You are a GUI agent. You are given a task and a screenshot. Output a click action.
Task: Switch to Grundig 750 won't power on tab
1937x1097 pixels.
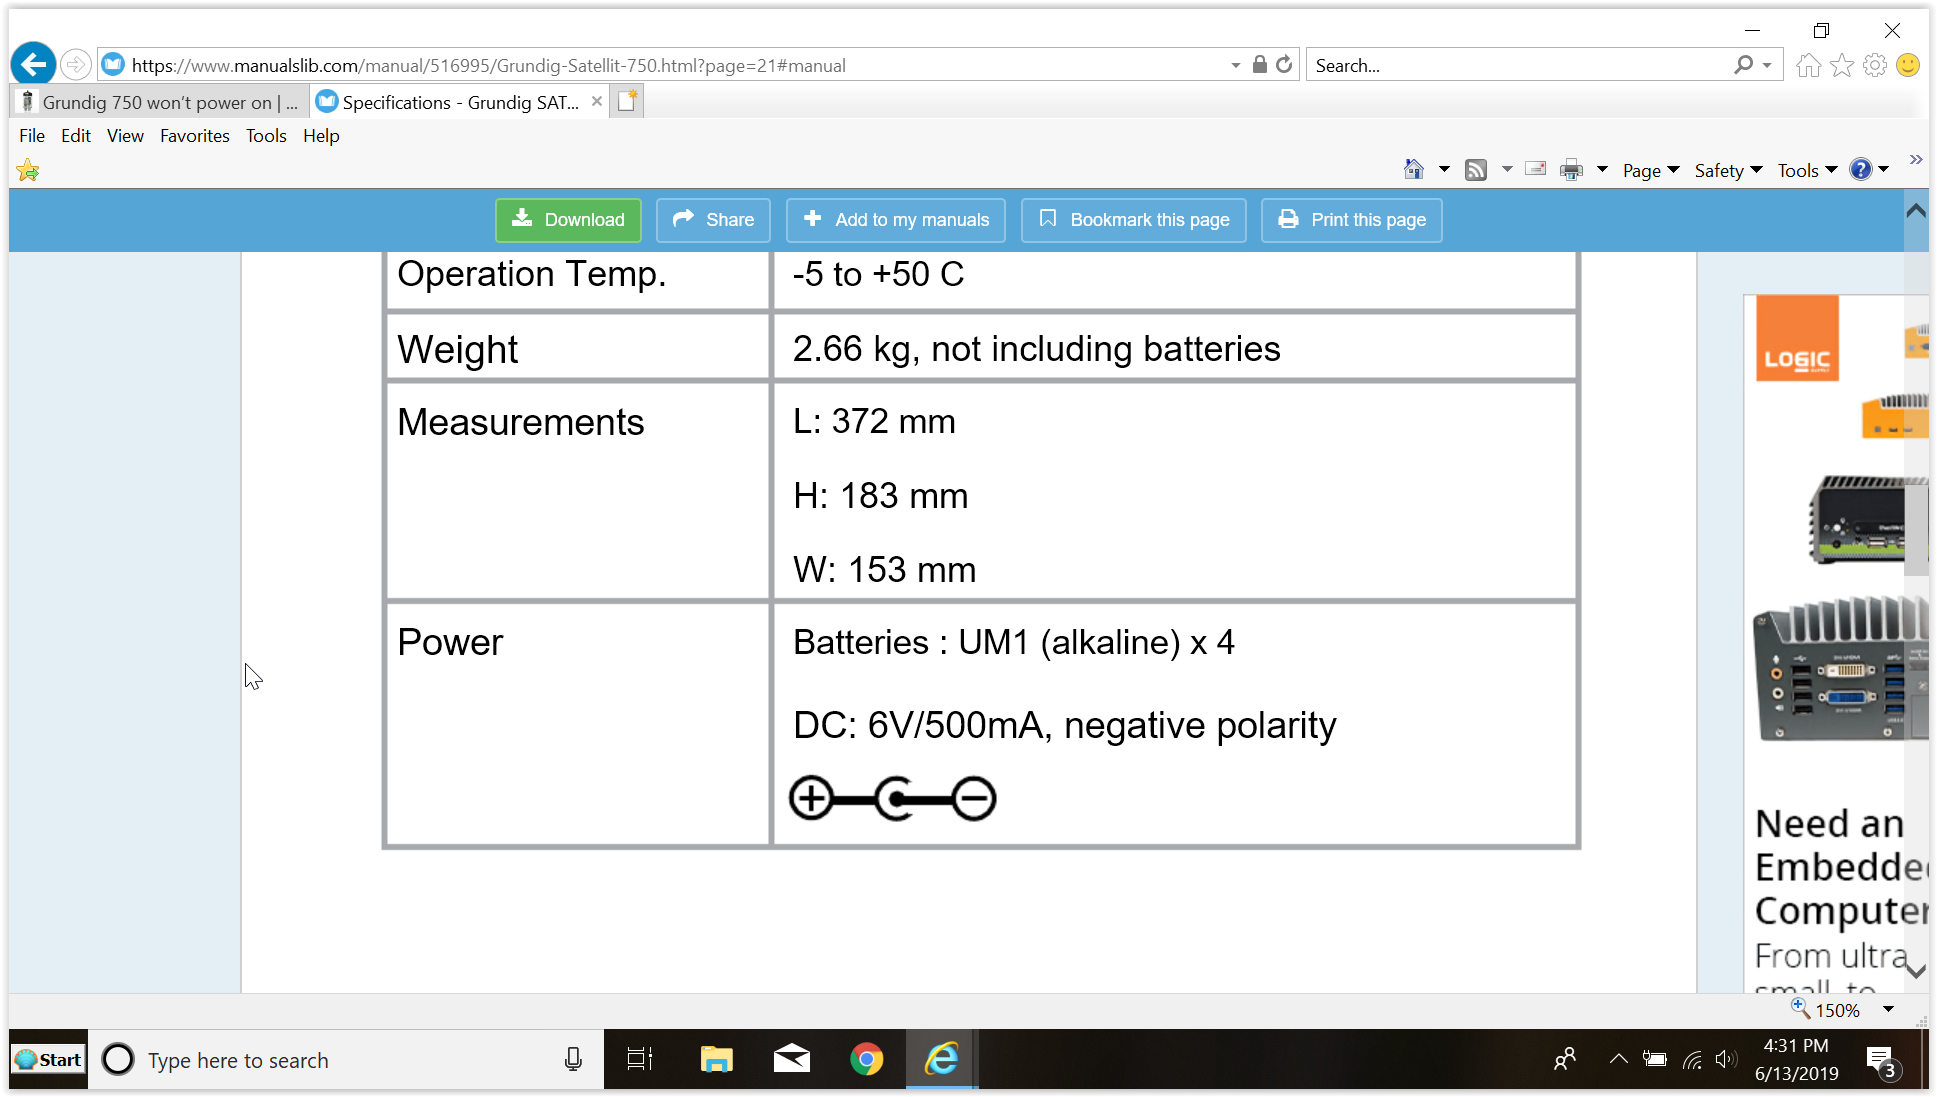coord(160,102)
